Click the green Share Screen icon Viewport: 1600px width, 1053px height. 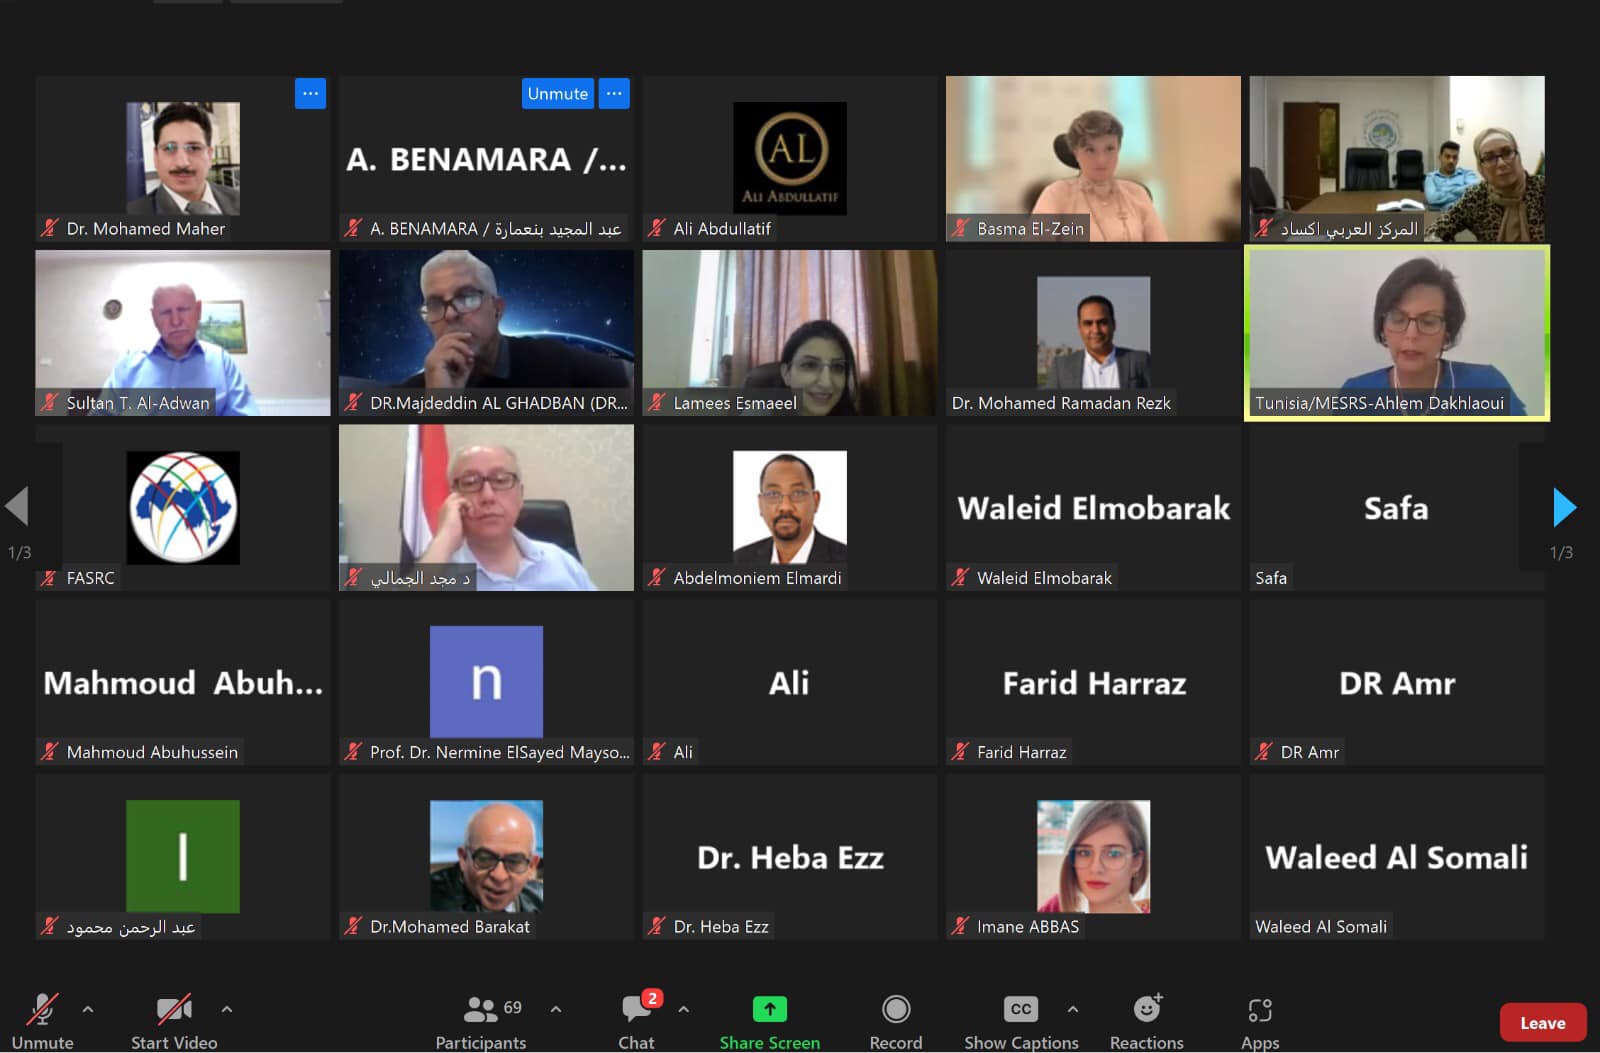(769, 1009)
